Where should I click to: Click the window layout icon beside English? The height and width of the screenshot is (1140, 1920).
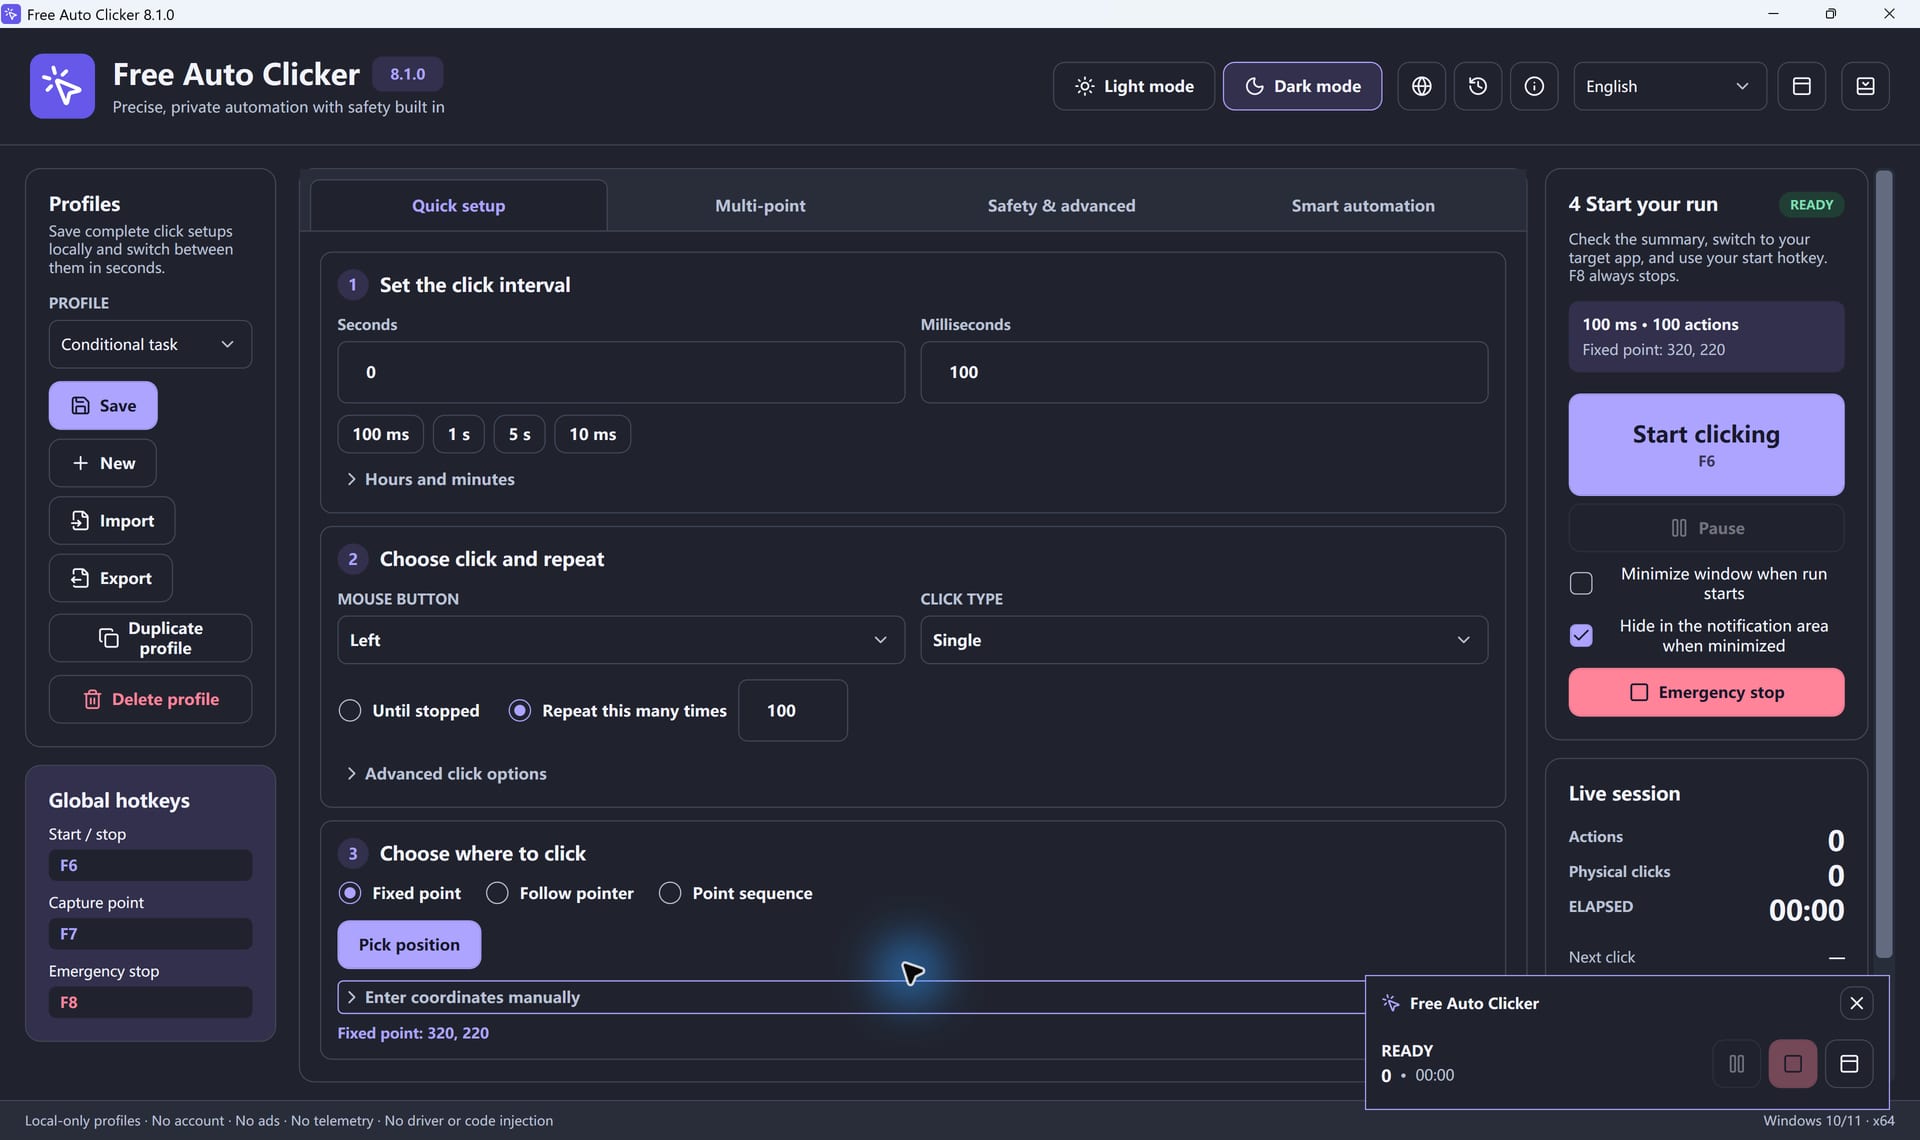(x=1801, y=86)
